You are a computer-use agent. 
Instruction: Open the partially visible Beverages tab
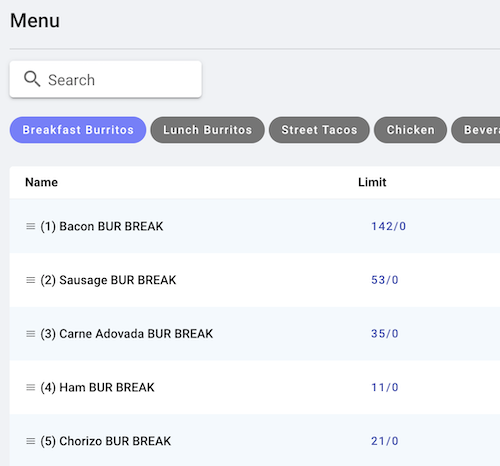(476, 130)
